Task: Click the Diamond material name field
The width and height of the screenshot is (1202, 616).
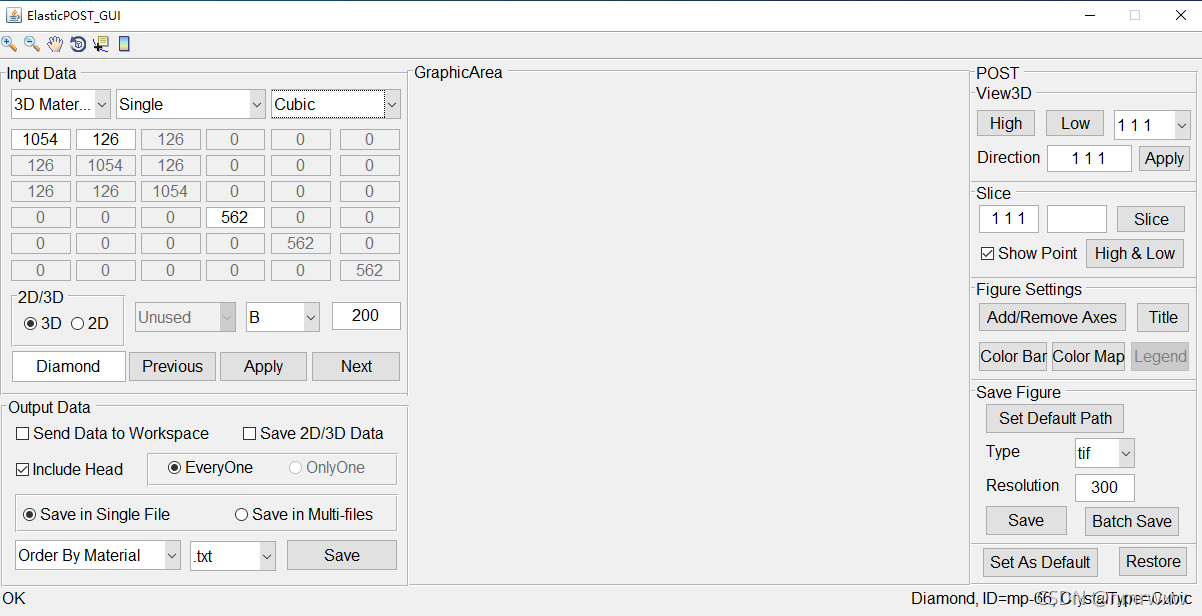Action: point(69,367)
